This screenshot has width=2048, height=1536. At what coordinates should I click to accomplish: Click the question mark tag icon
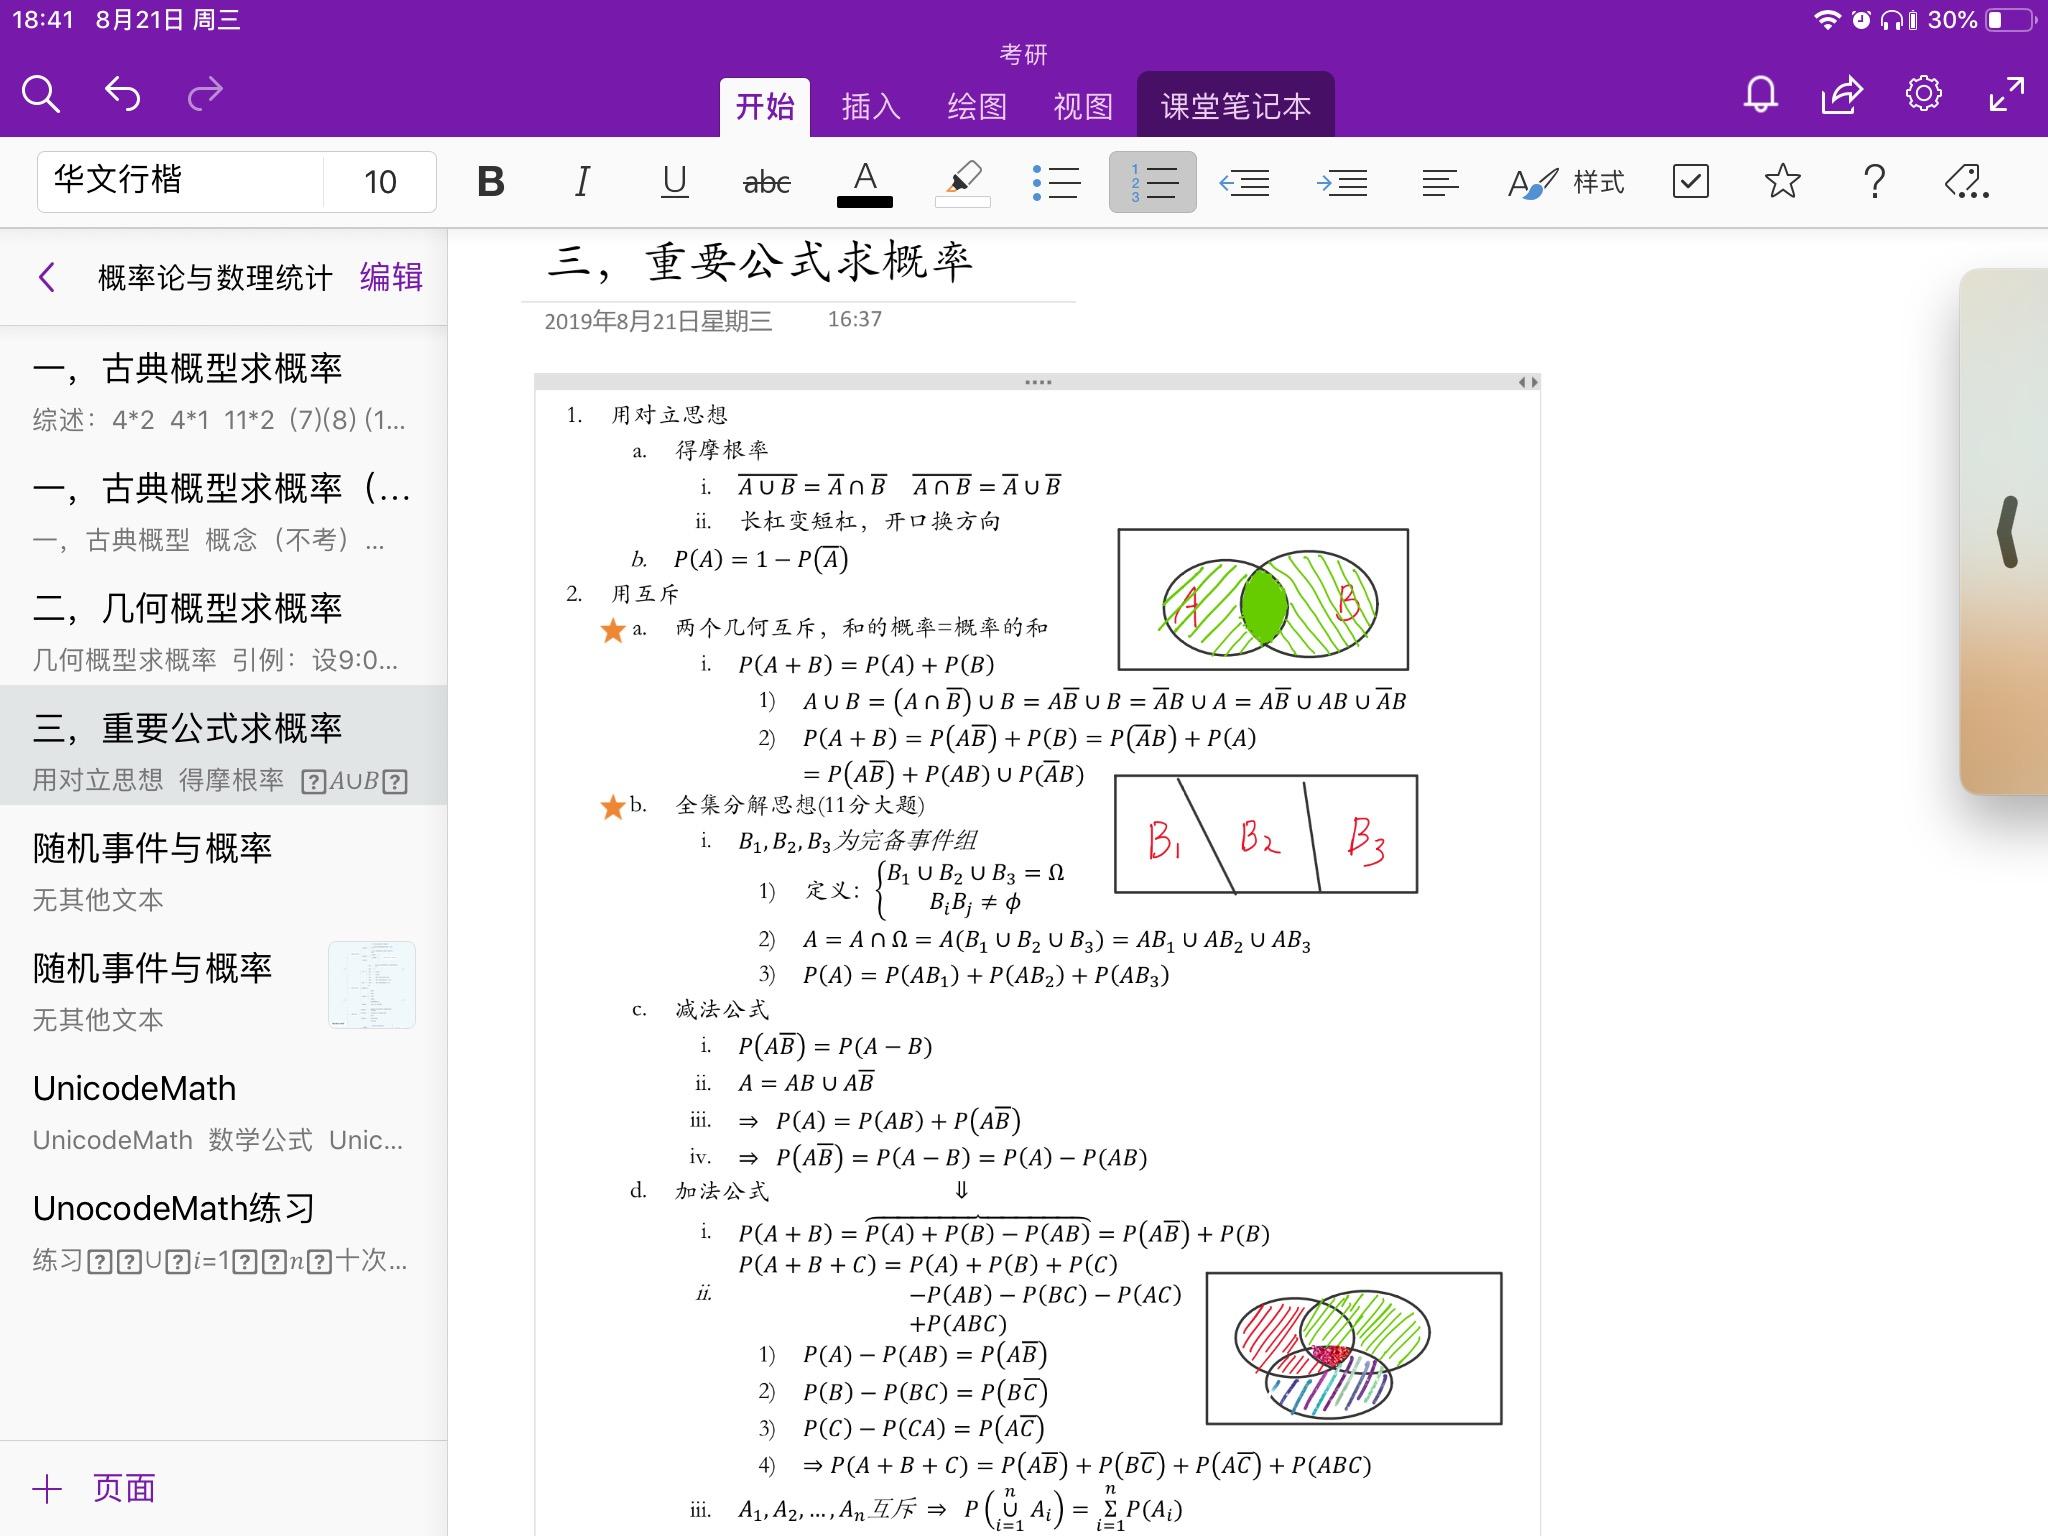tap(1872, 181)
